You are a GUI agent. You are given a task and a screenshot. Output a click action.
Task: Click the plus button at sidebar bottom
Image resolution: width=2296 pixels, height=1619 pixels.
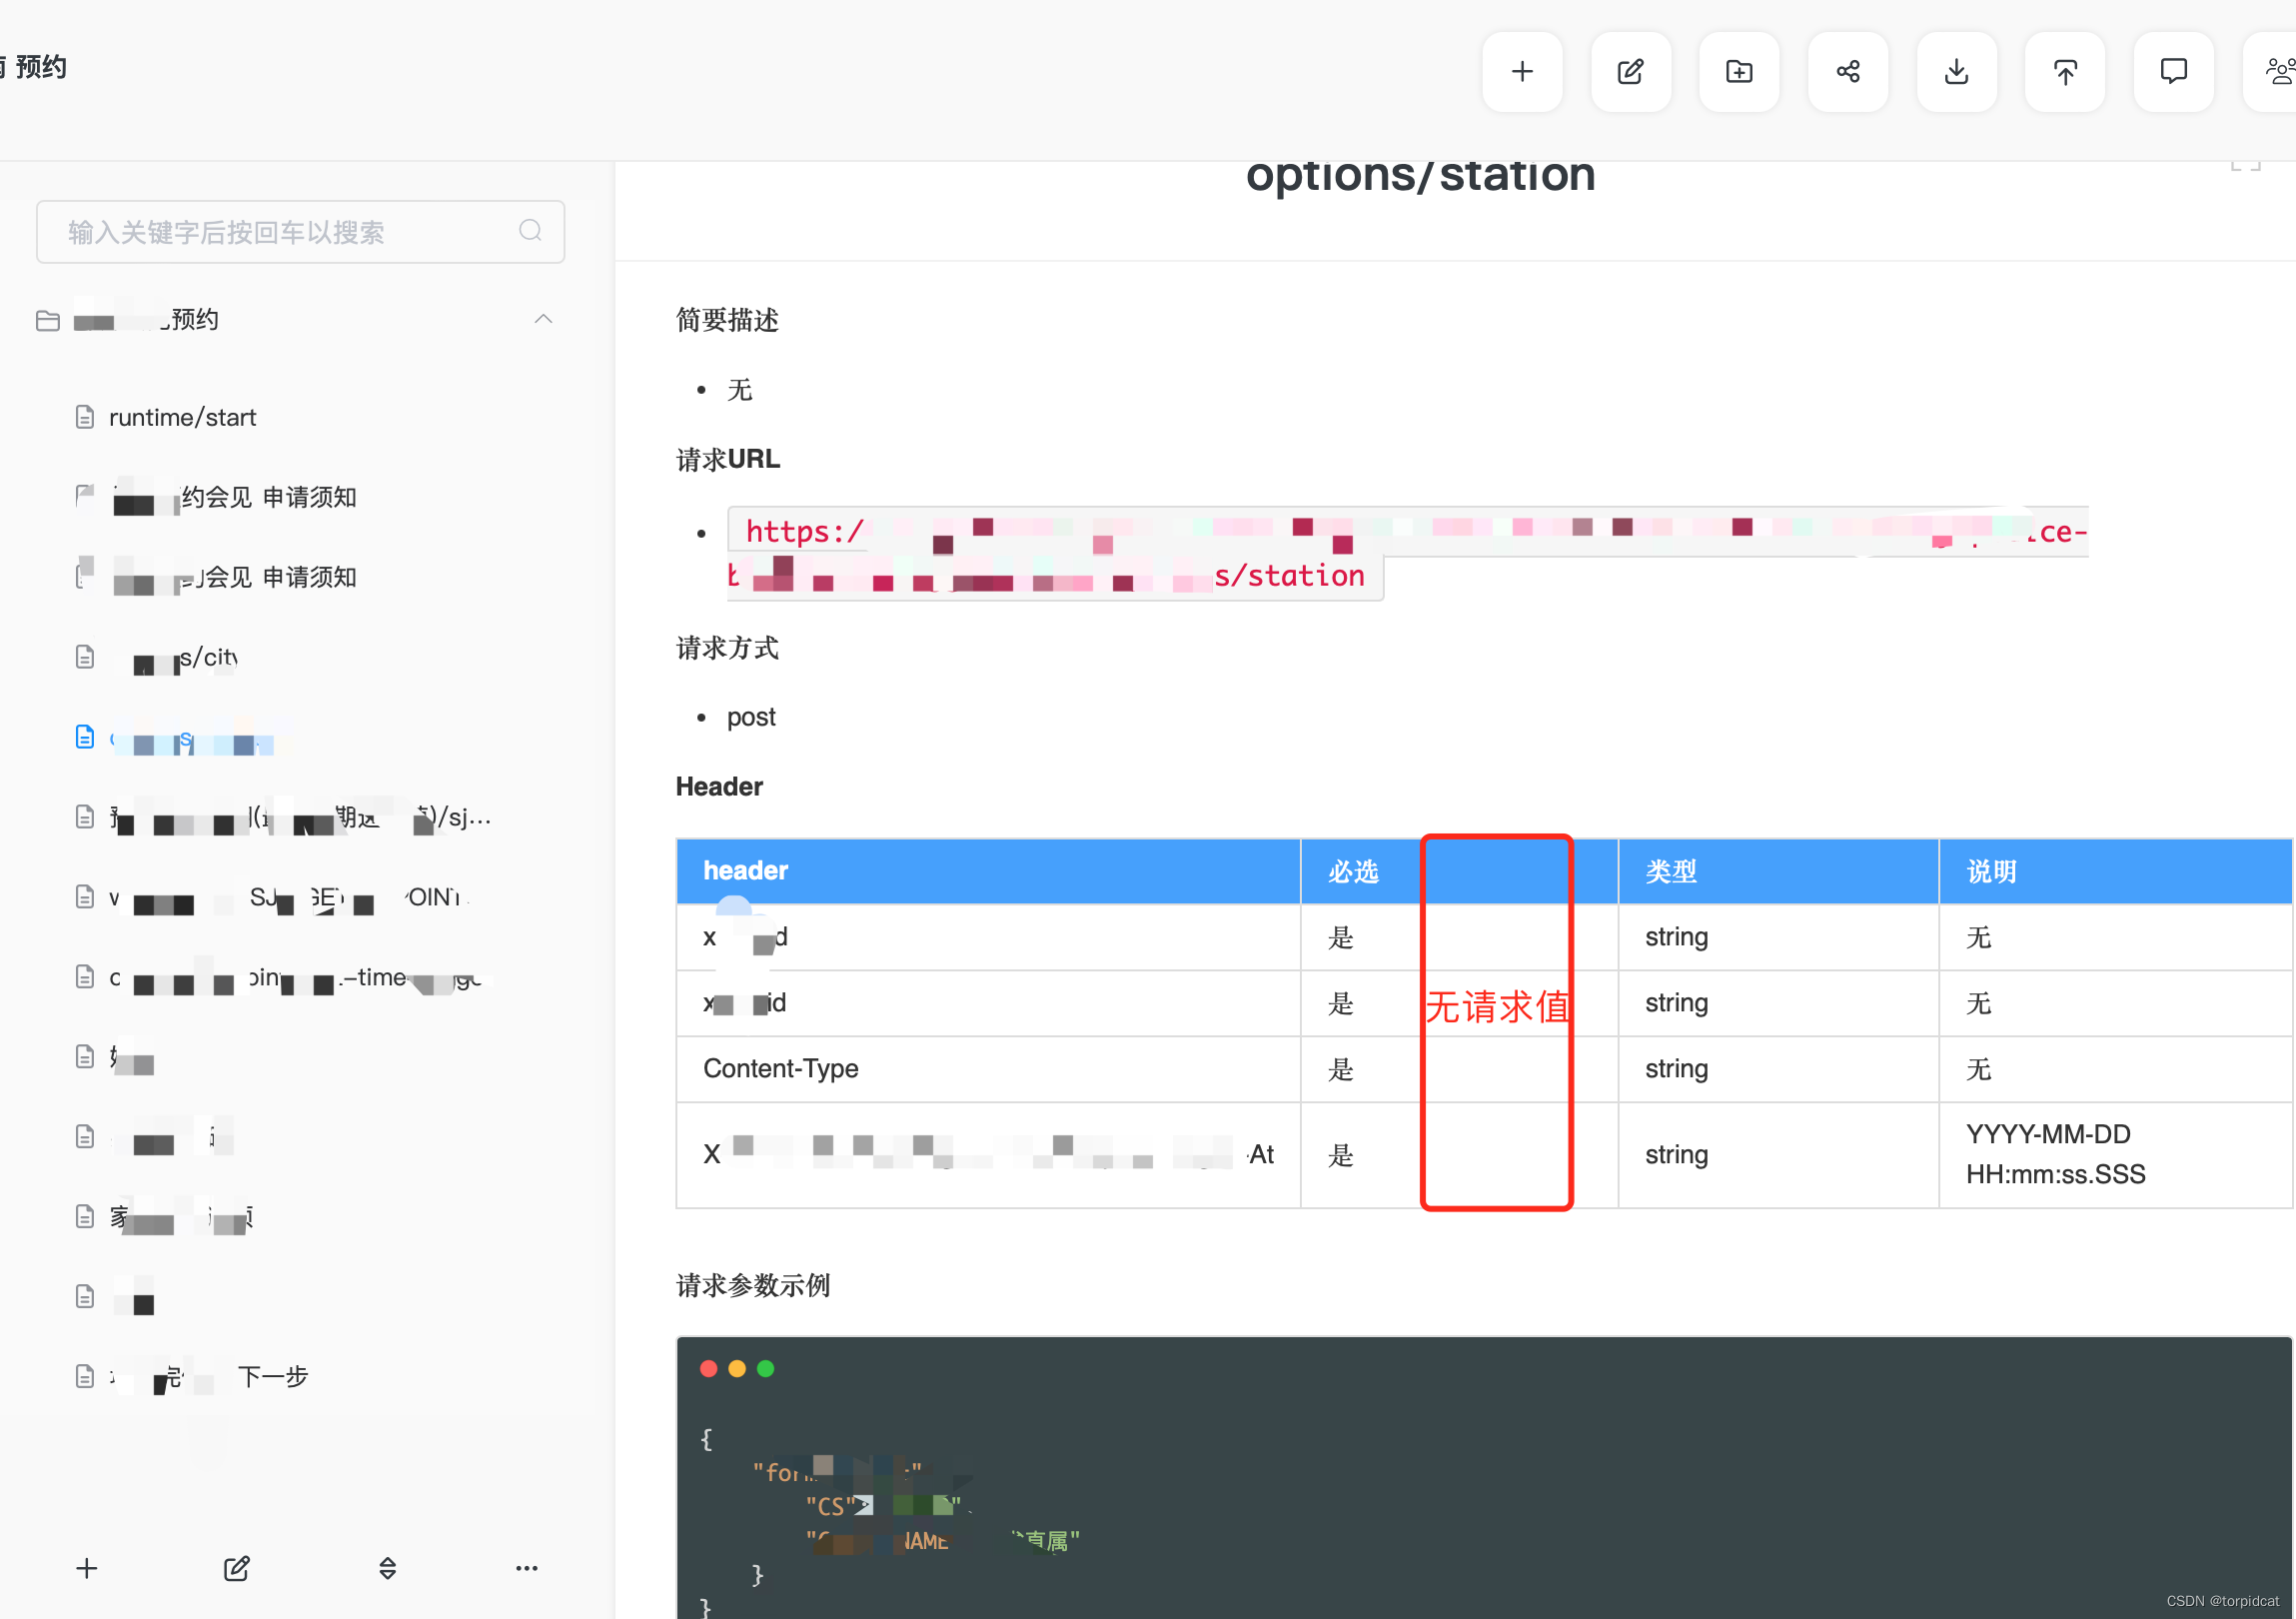(87, 1568)
